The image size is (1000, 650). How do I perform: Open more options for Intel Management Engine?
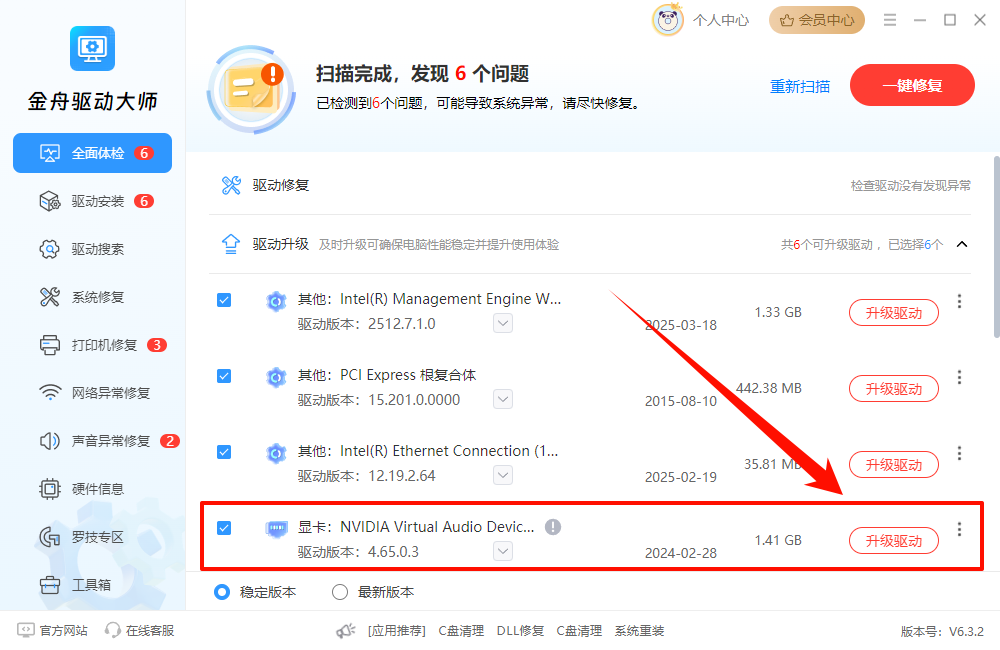959,301
